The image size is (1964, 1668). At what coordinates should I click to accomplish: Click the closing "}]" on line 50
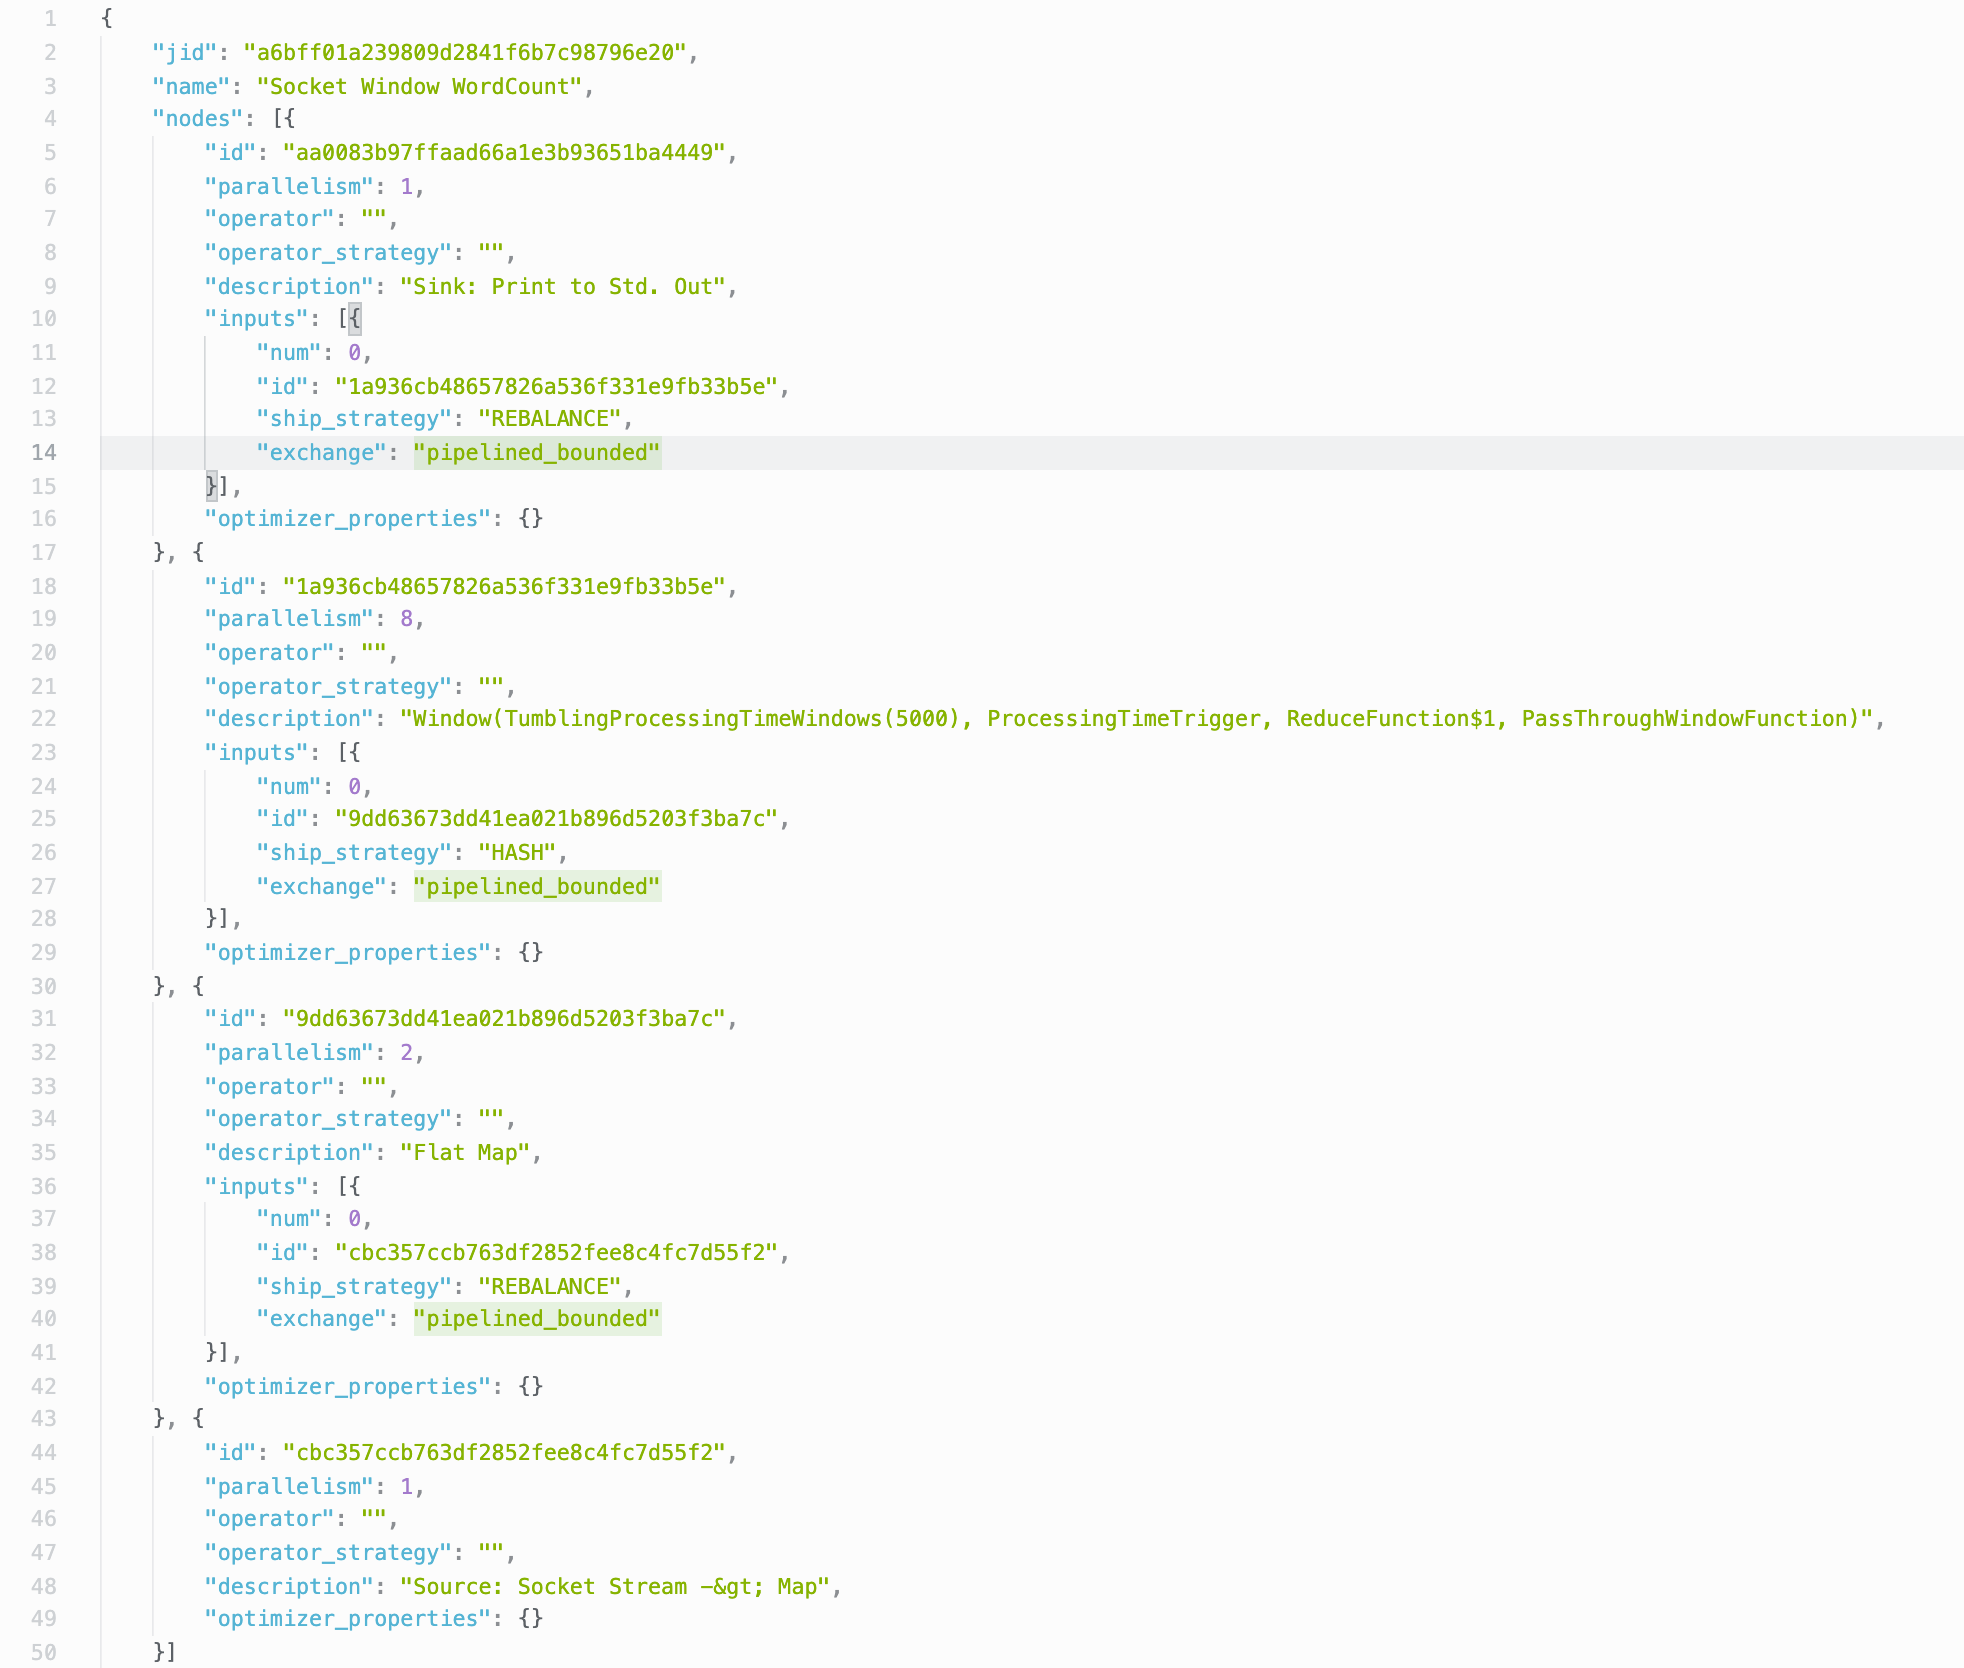tap(165, 1653)
